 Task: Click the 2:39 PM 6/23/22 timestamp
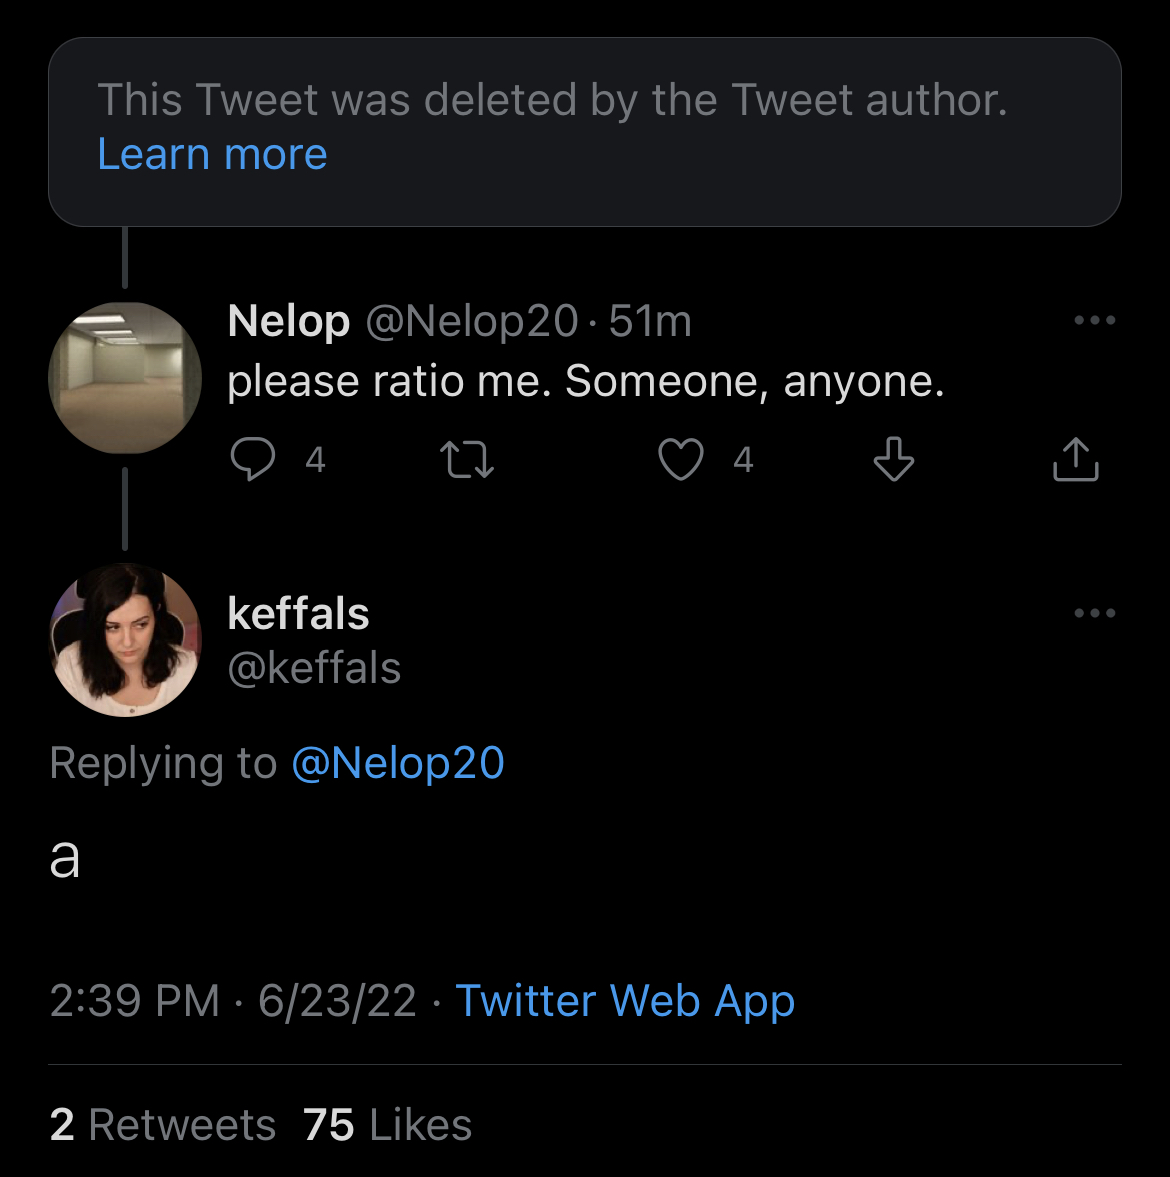(233, 1001)
